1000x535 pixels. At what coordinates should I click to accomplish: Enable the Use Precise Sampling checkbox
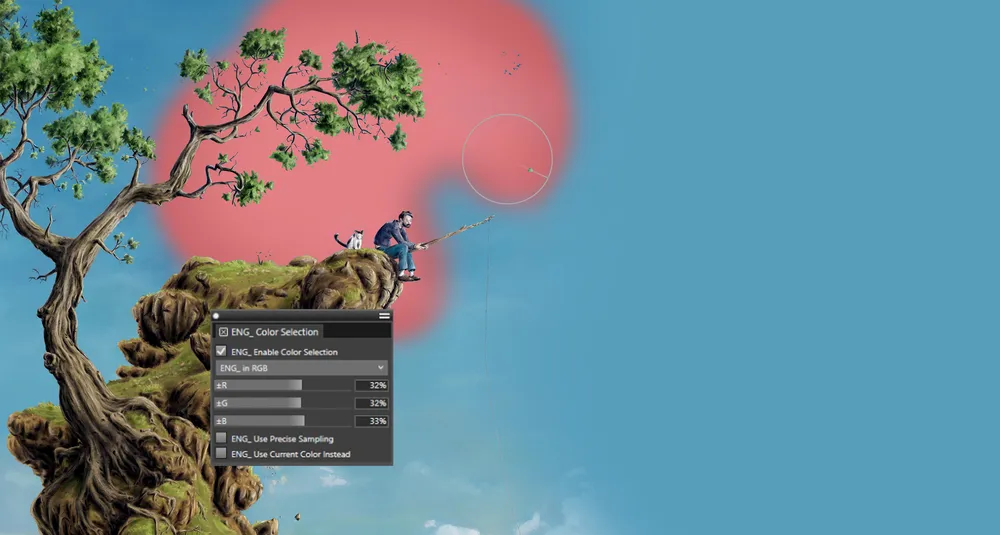[221, 439]
